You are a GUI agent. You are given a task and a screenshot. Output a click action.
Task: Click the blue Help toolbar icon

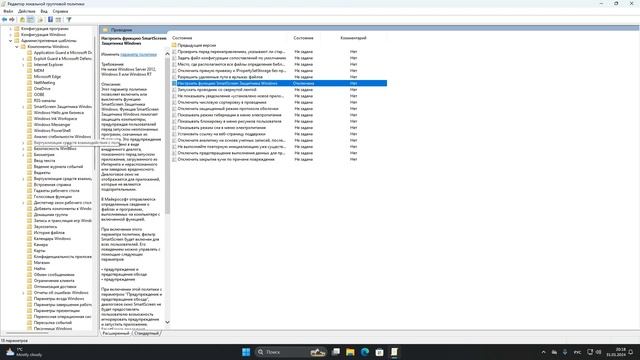tap(50, 20)
